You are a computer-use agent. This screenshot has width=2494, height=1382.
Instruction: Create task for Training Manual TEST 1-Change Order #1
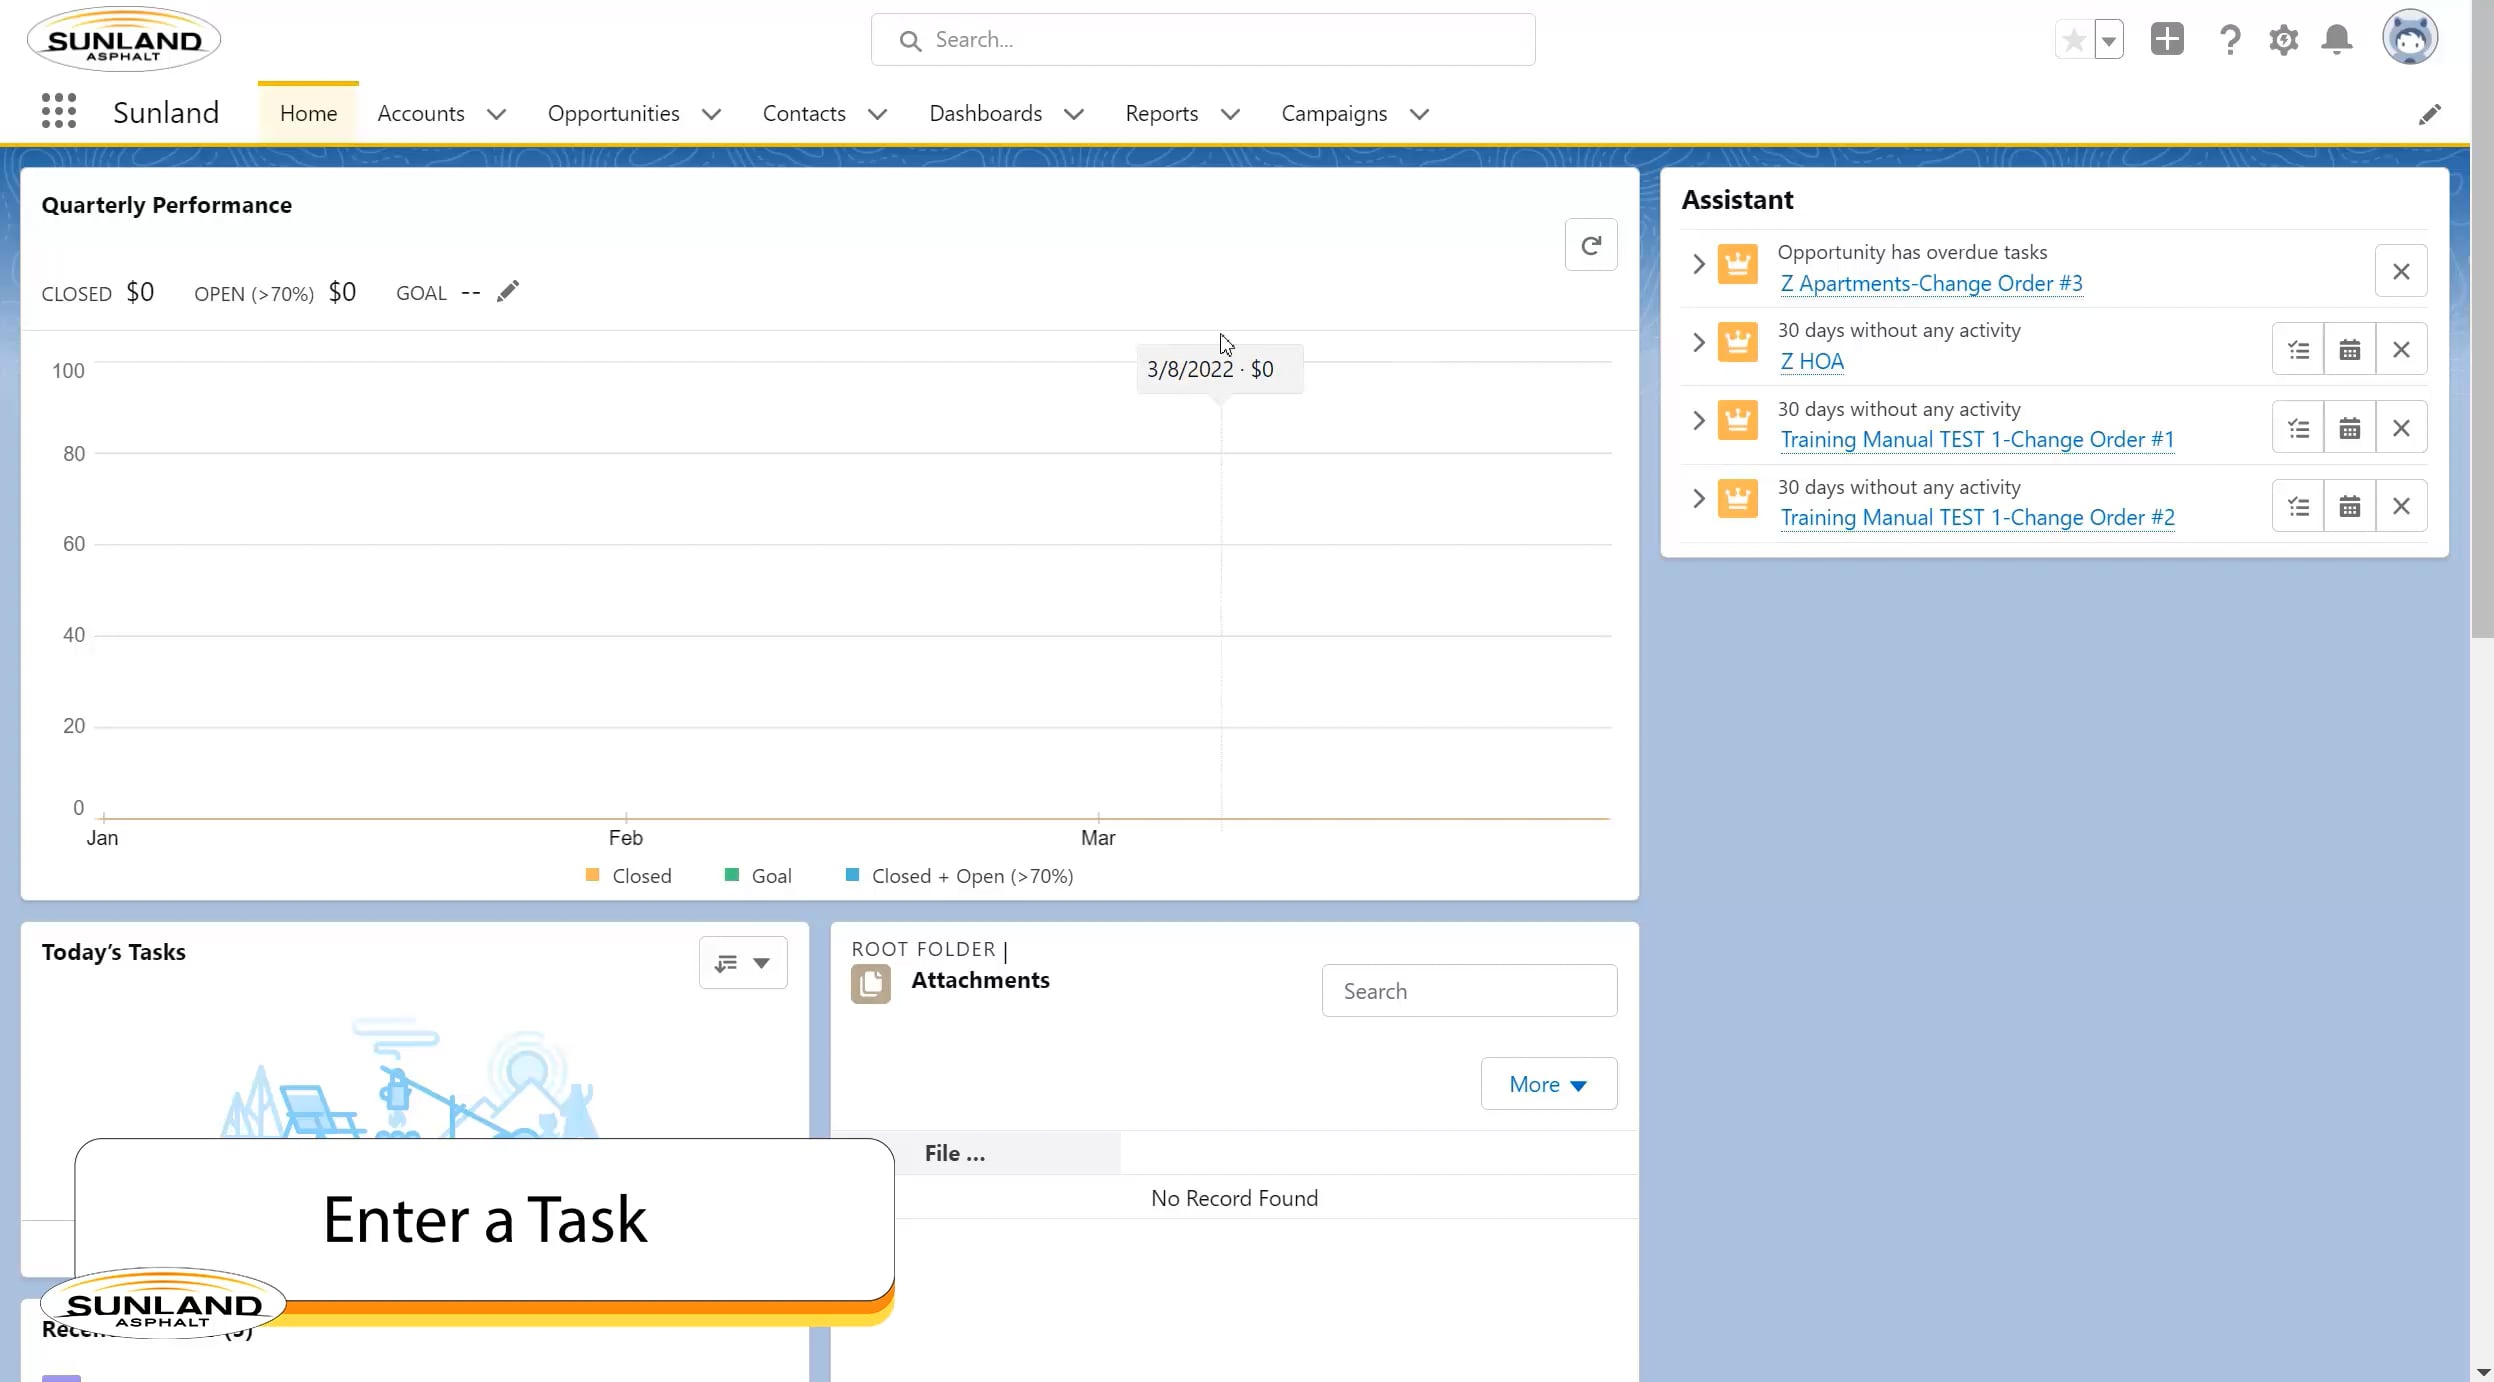[x=2298, y=428]
